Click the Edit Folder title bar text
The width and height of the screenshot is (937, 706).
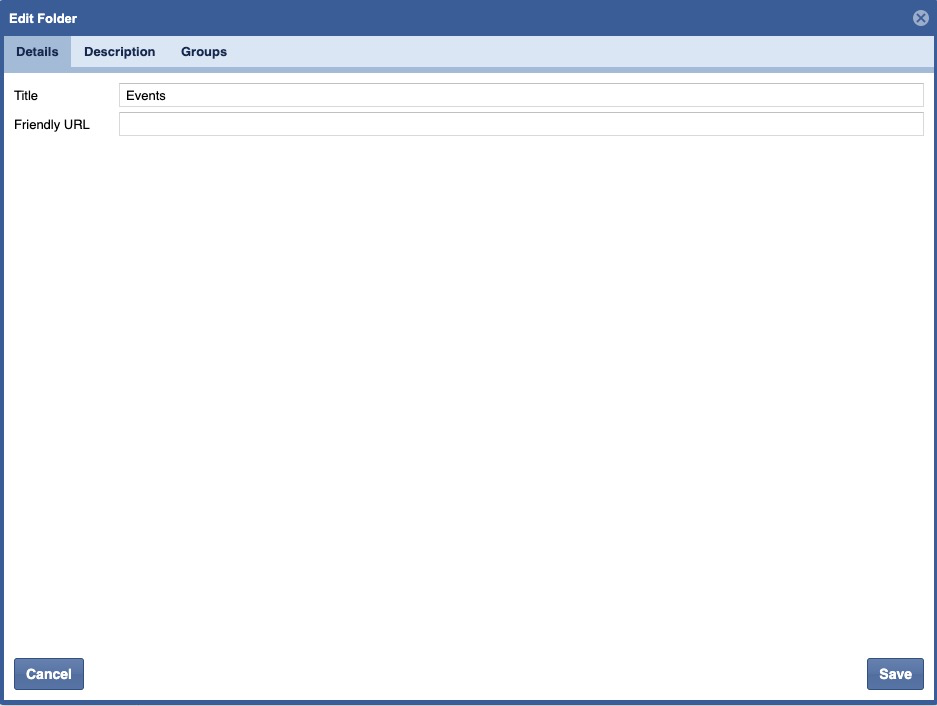(43, 18)
